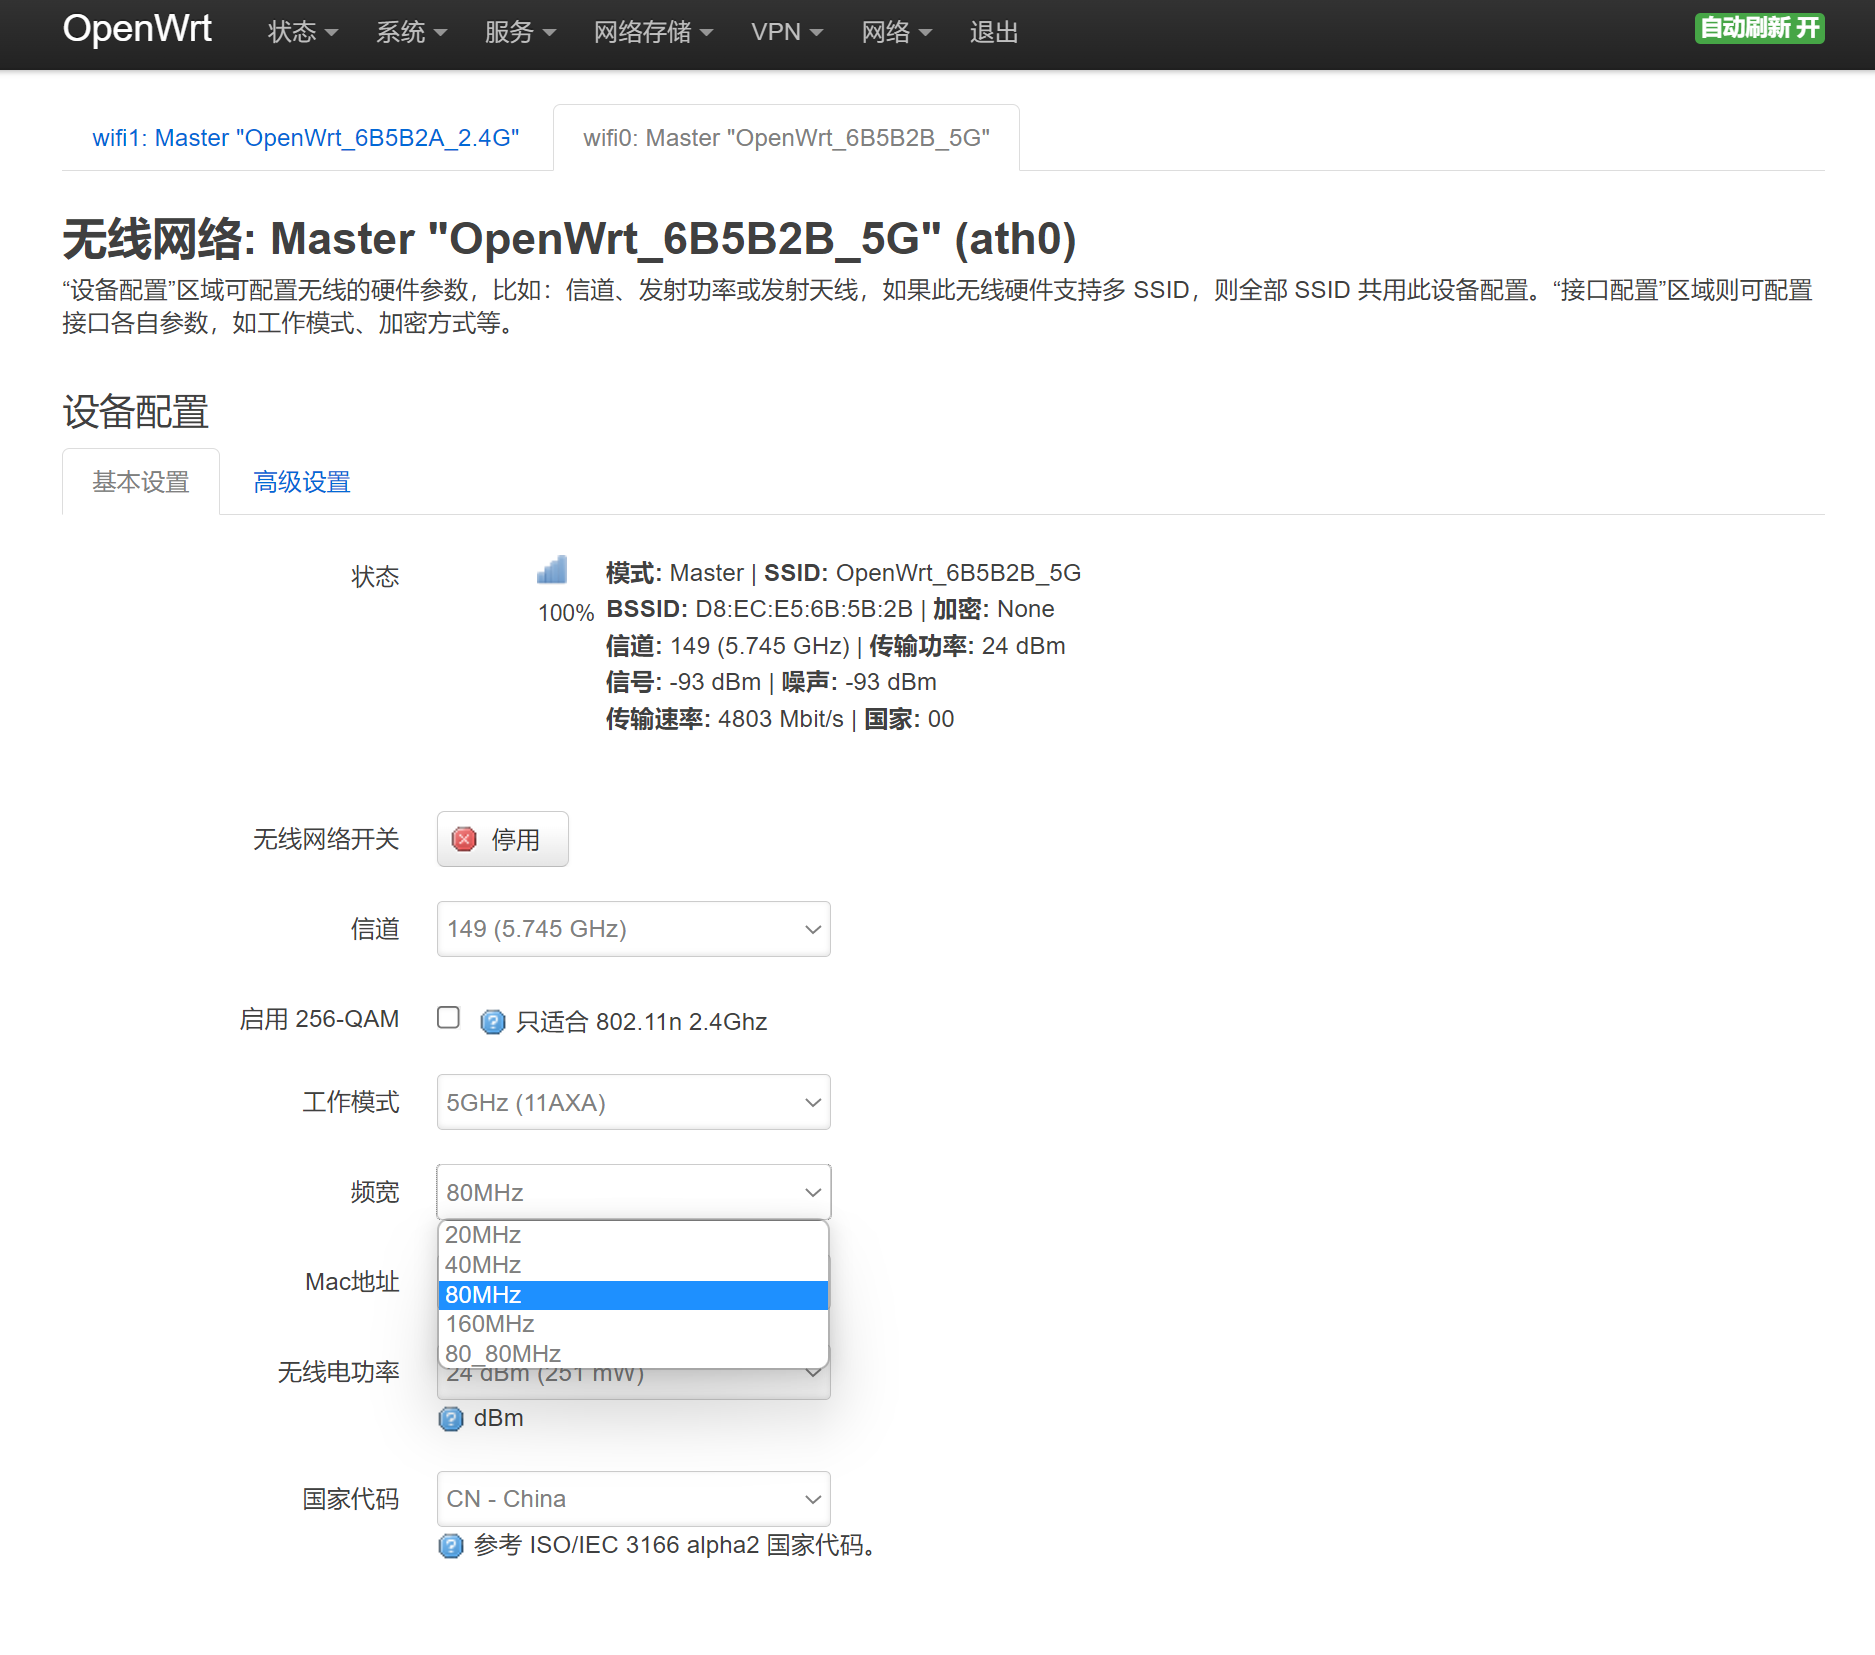Open the 状态 menu in the navbar
The width and height of the screenshot is (1875, 1655).
pyautogui.click(x=302, y=32)
